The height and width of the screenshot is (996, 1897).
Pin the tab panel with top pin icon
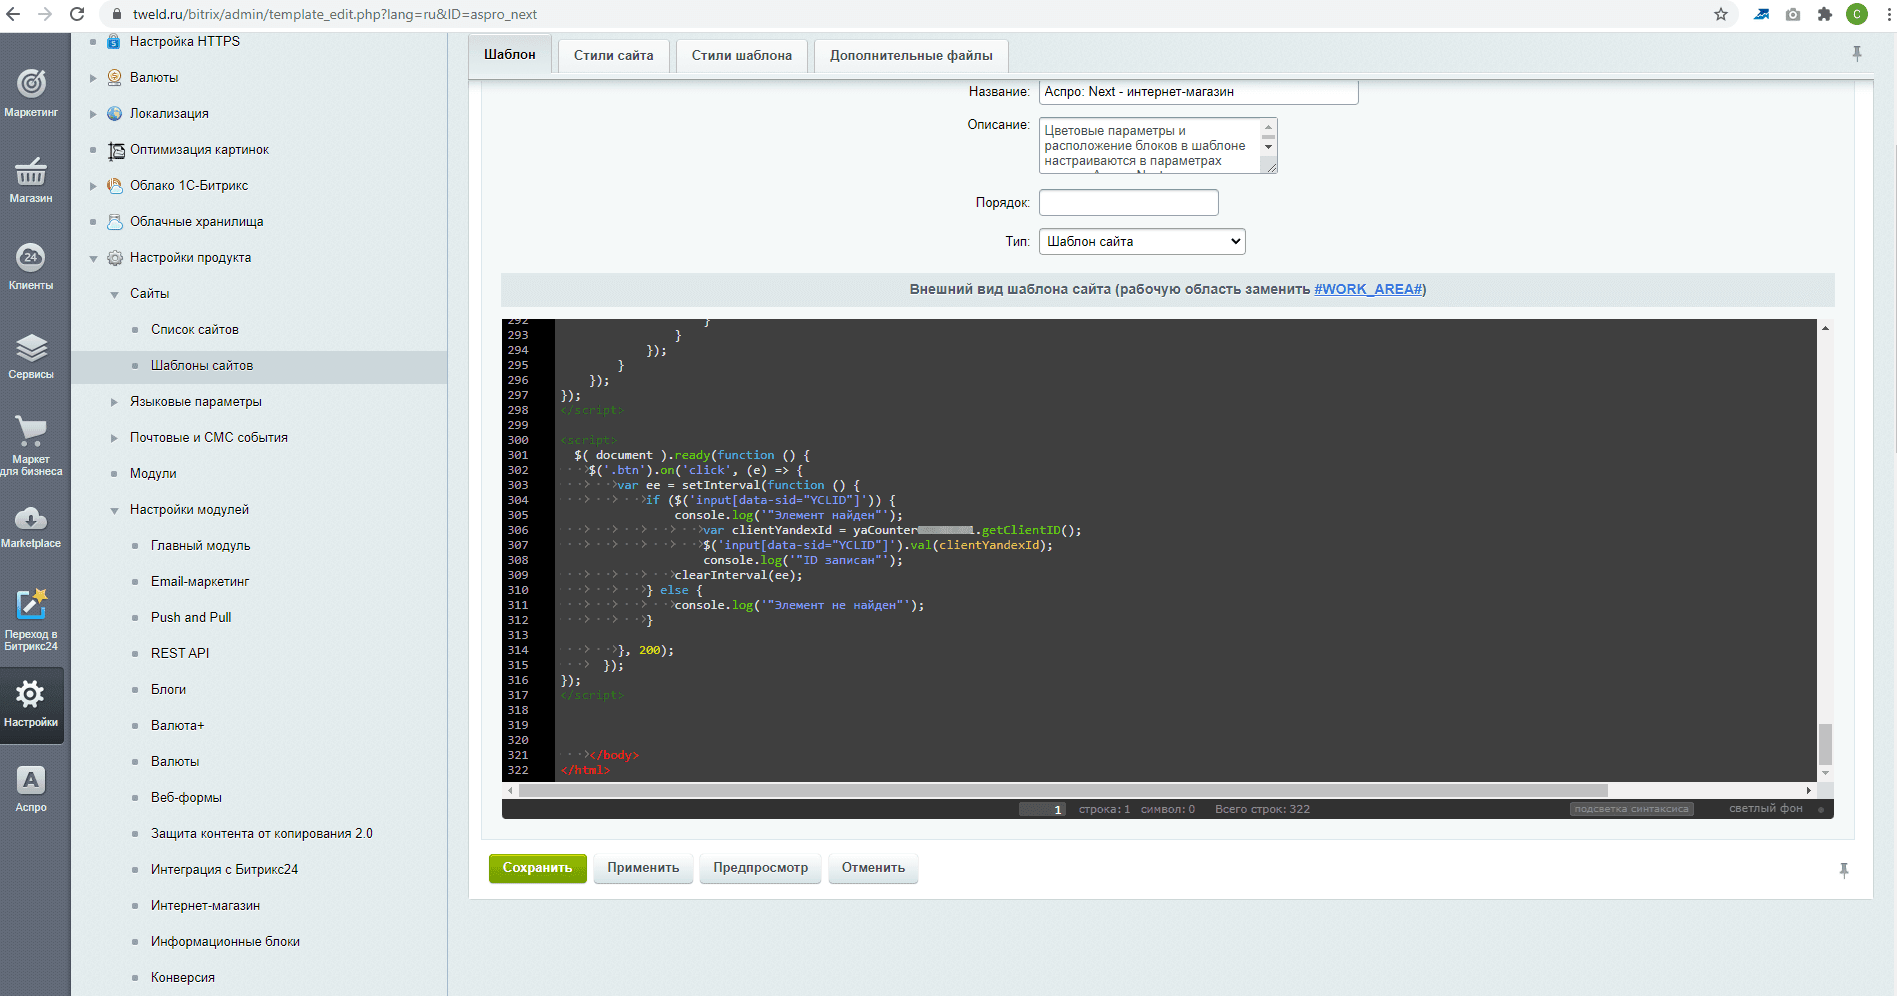point(1857,54)
